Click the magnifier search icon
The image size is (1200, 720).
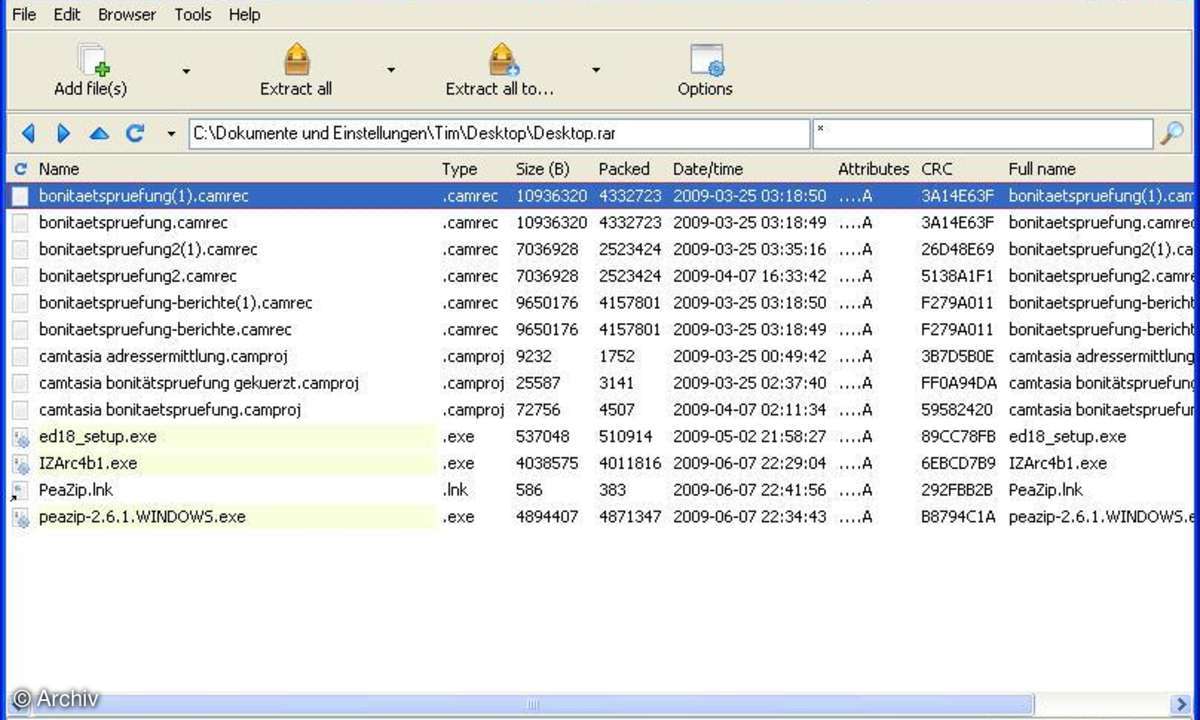[1171, 133]
